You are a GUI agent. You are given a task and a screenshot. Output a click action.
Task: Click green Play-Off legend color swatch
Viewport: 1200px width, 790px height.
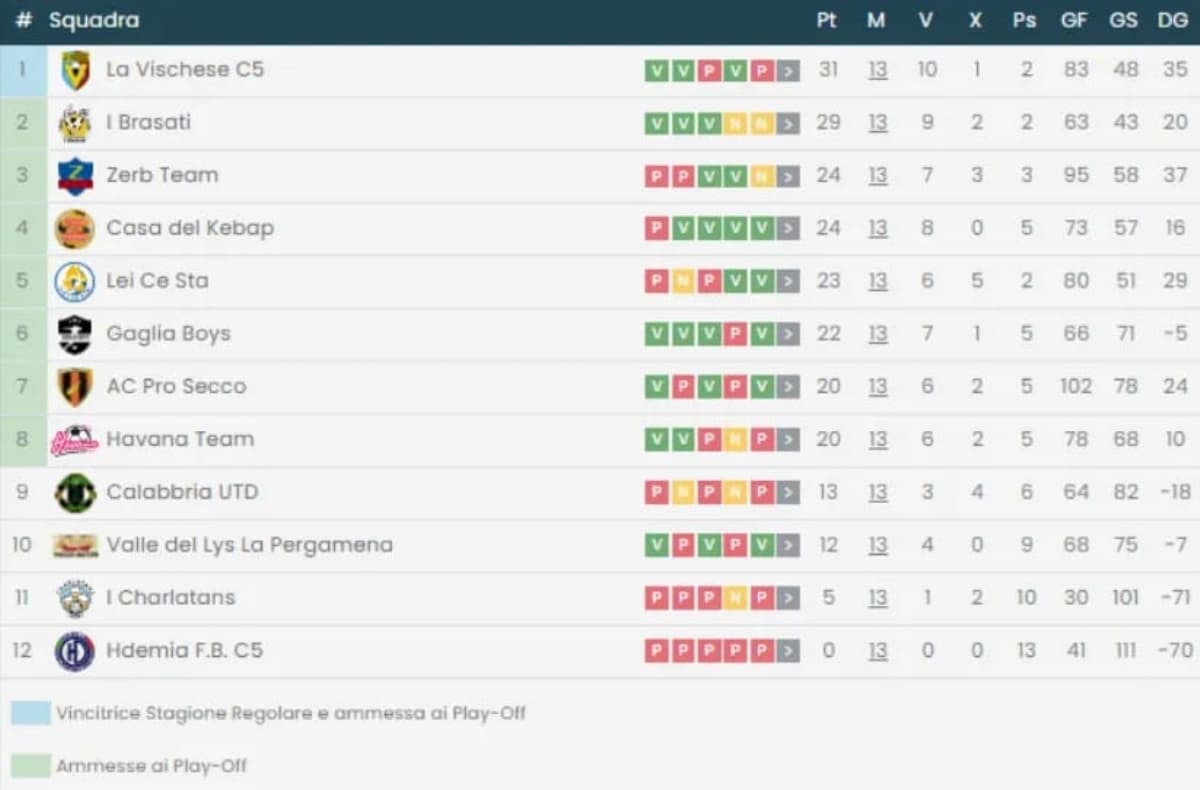point(30,766)
